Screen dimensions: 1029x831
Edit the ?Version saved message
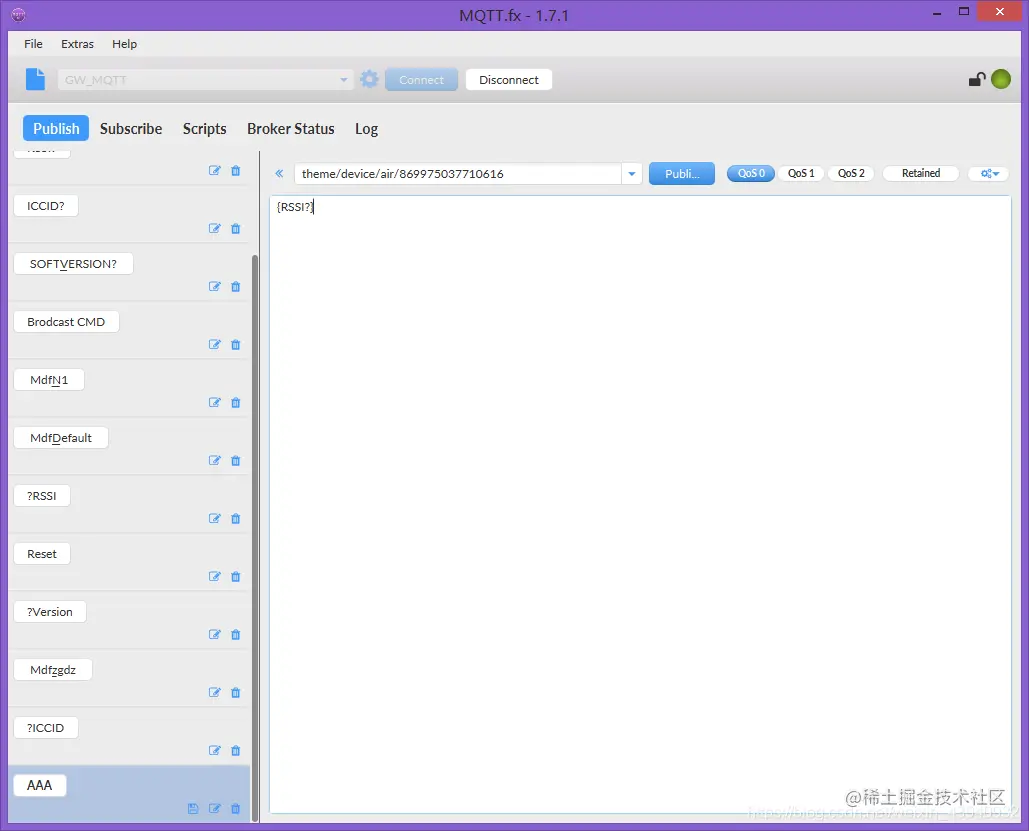(215, 634)
